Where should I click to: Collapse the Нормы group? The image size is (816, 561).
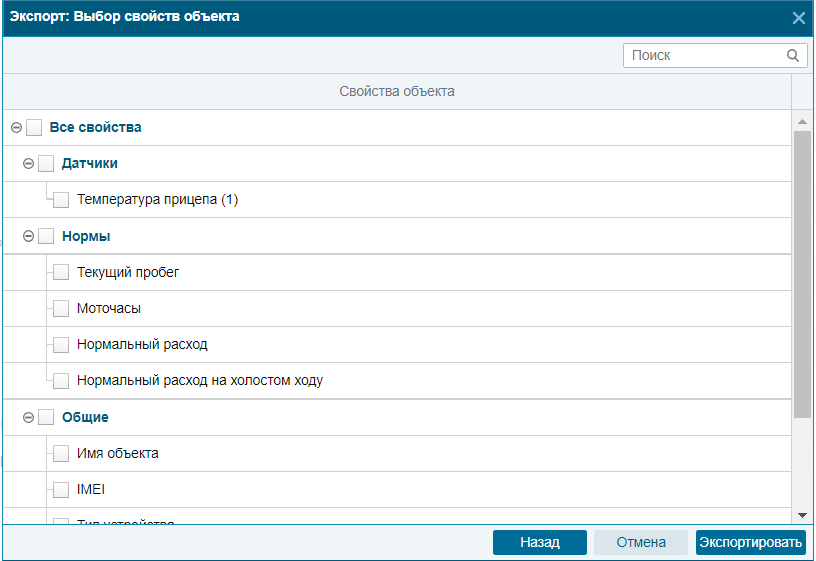tap(29, 236)
